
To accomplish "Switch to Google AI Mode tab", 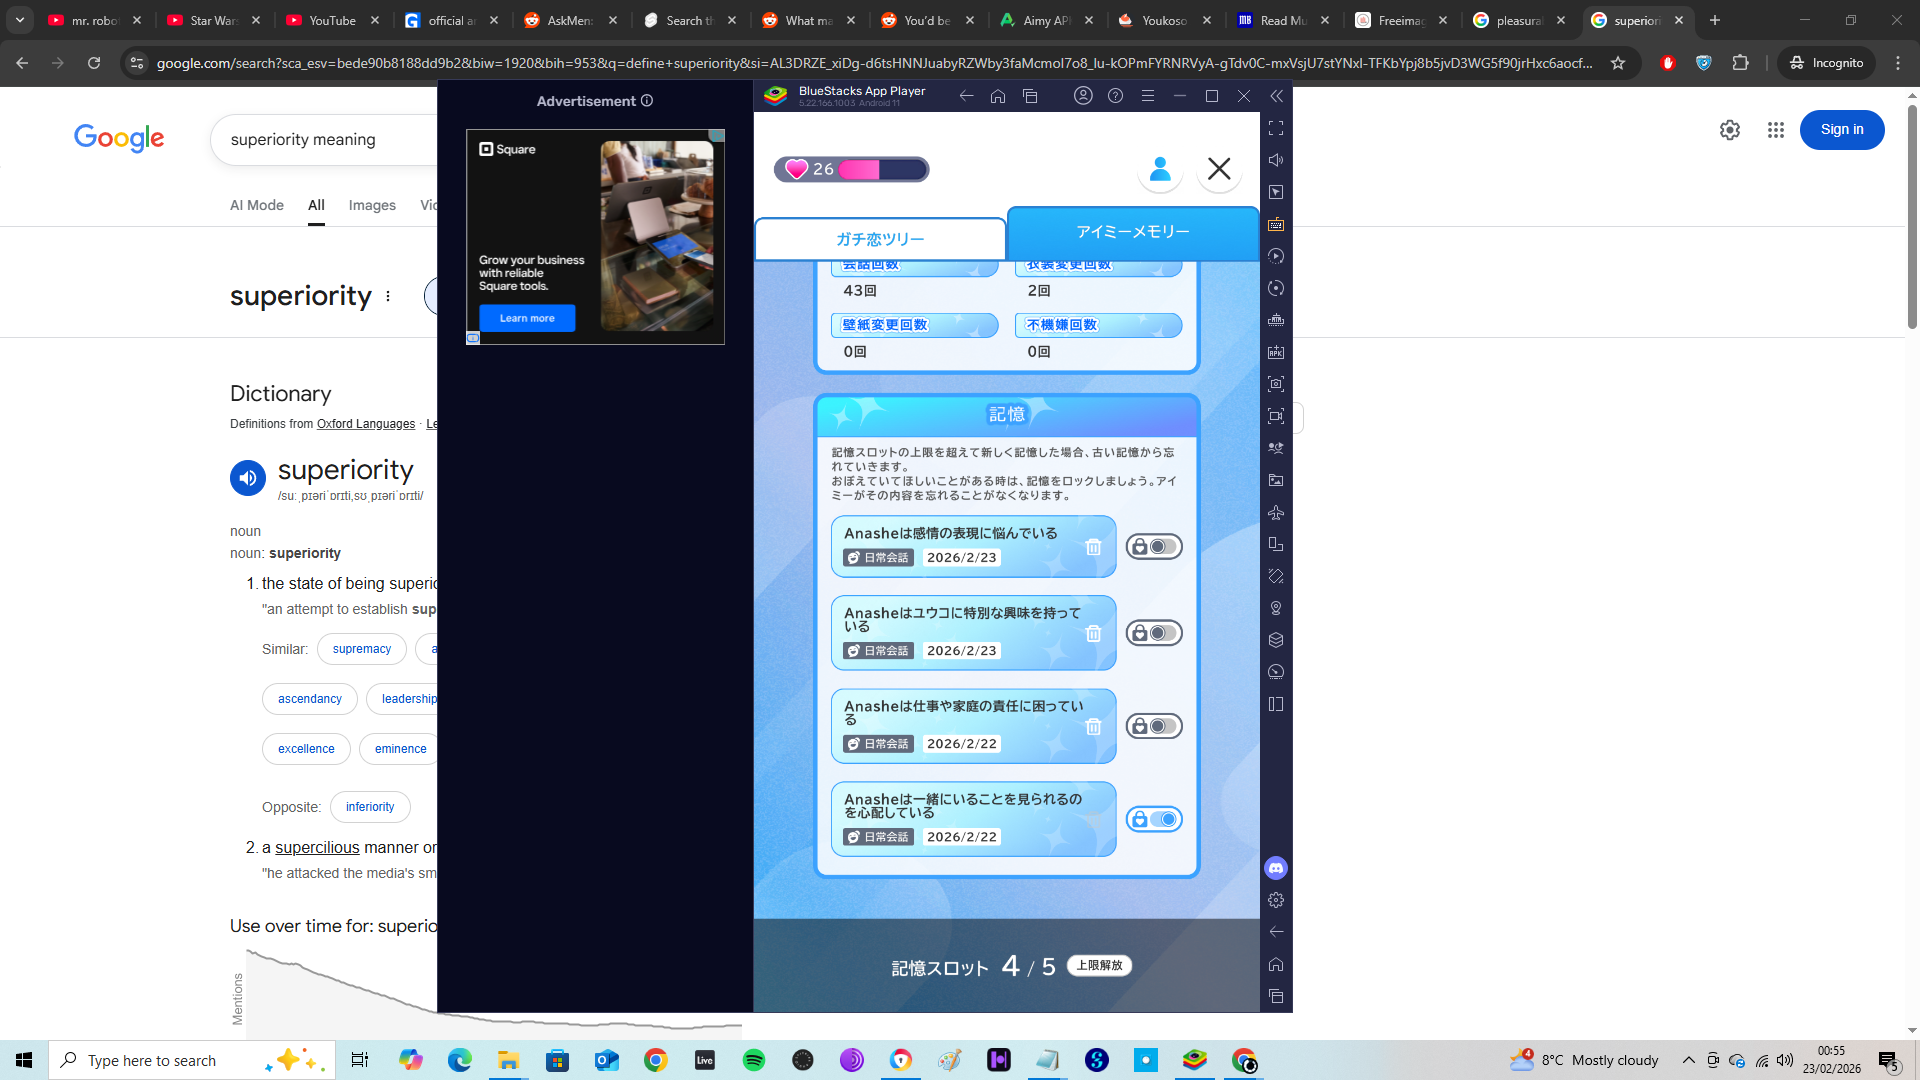I will pyautogui.click(x=257, y=205).
